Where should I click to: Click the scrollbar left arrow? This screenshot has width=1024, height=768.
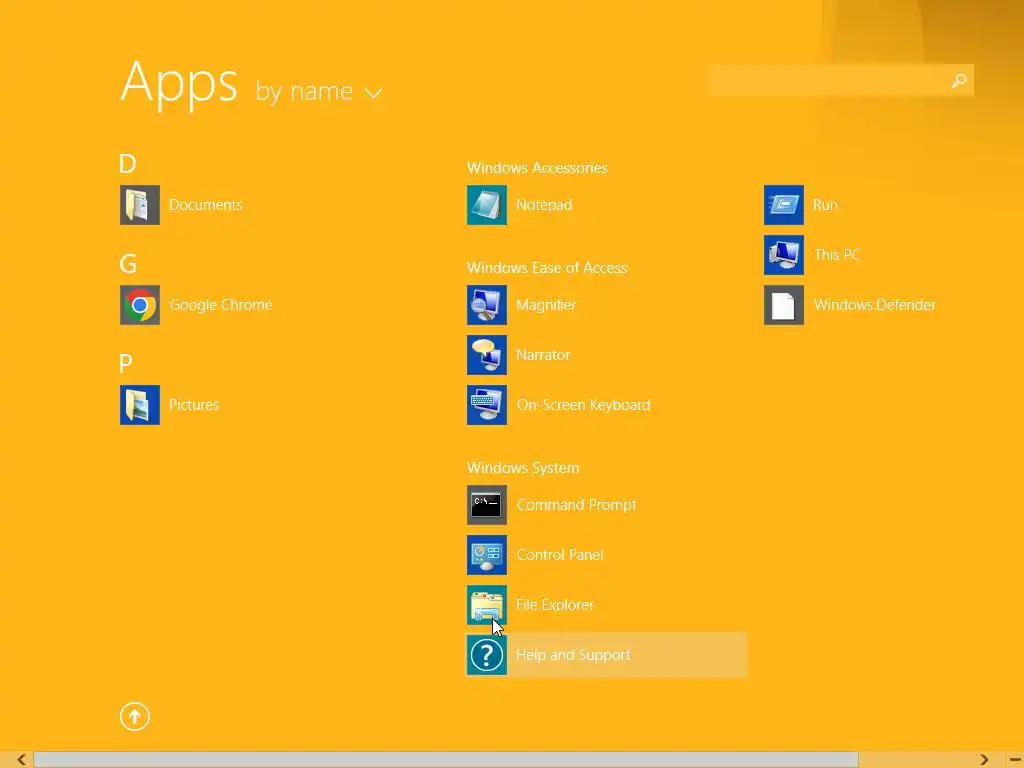(22, 760)
